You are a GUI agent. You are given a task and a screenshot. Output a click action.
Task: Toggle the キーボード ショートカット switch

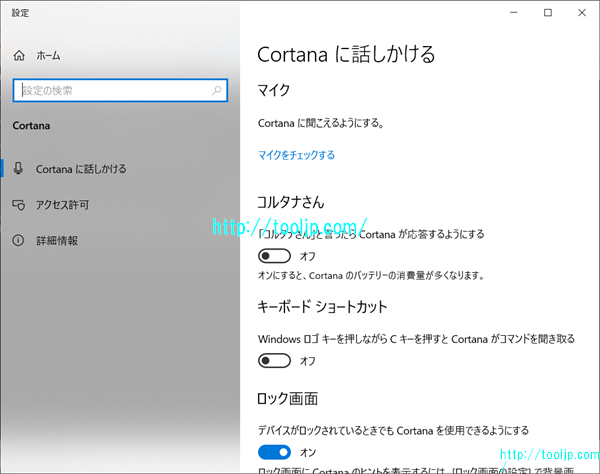pos(274,360)
